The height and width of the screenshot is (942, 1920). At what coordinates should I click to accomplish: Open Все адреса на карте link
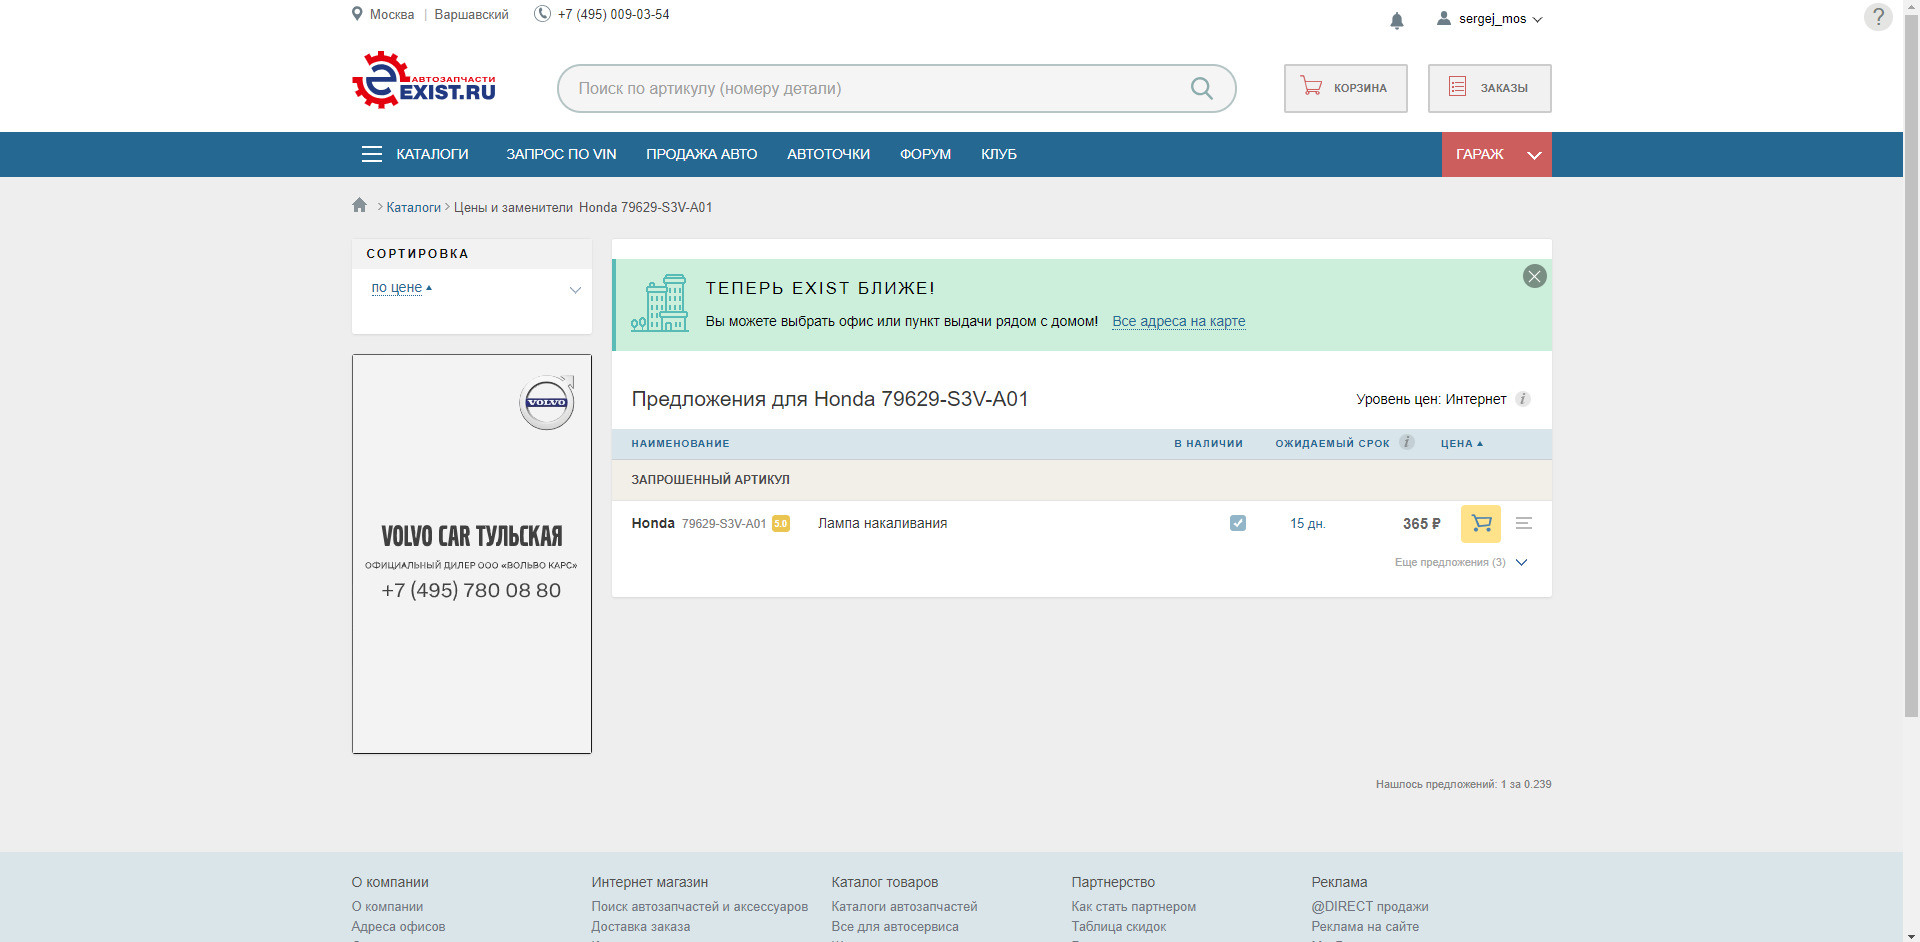[1178, 321]
